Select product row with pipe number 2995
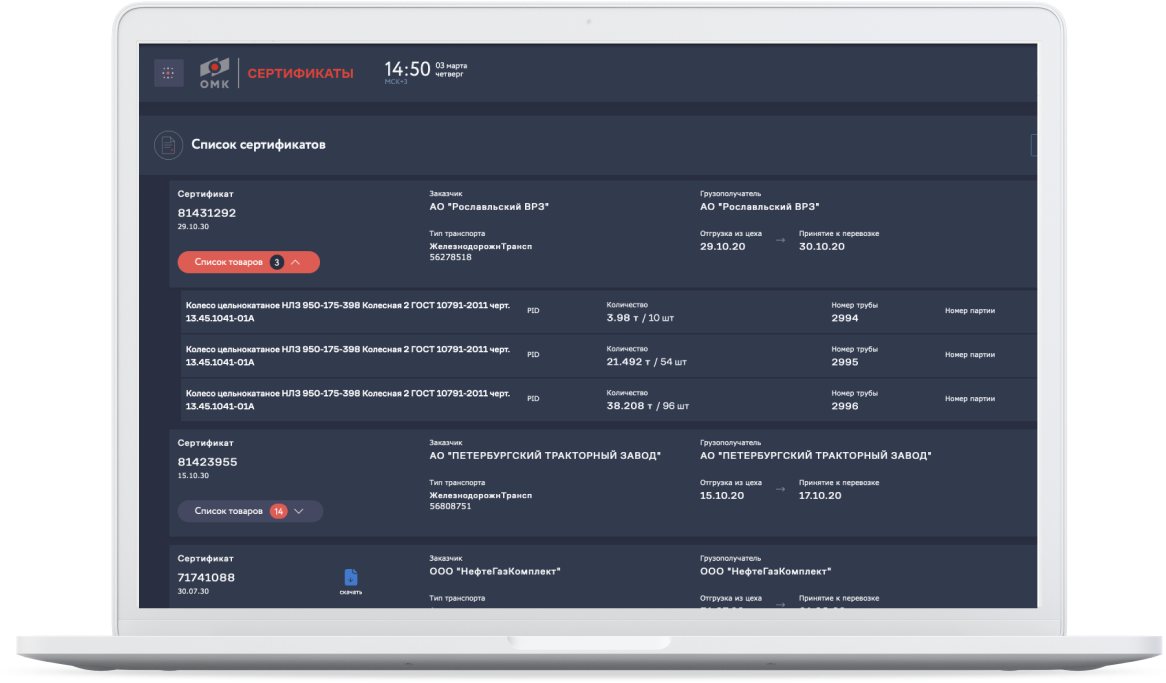Screen dimensions: 1166x683 (609, 356)
